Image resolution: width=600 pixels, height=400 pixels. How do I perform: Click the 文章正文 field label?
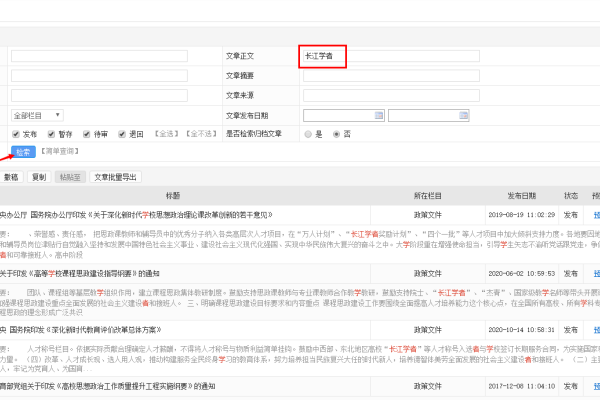pyautogui.click(x=240, y=56)
